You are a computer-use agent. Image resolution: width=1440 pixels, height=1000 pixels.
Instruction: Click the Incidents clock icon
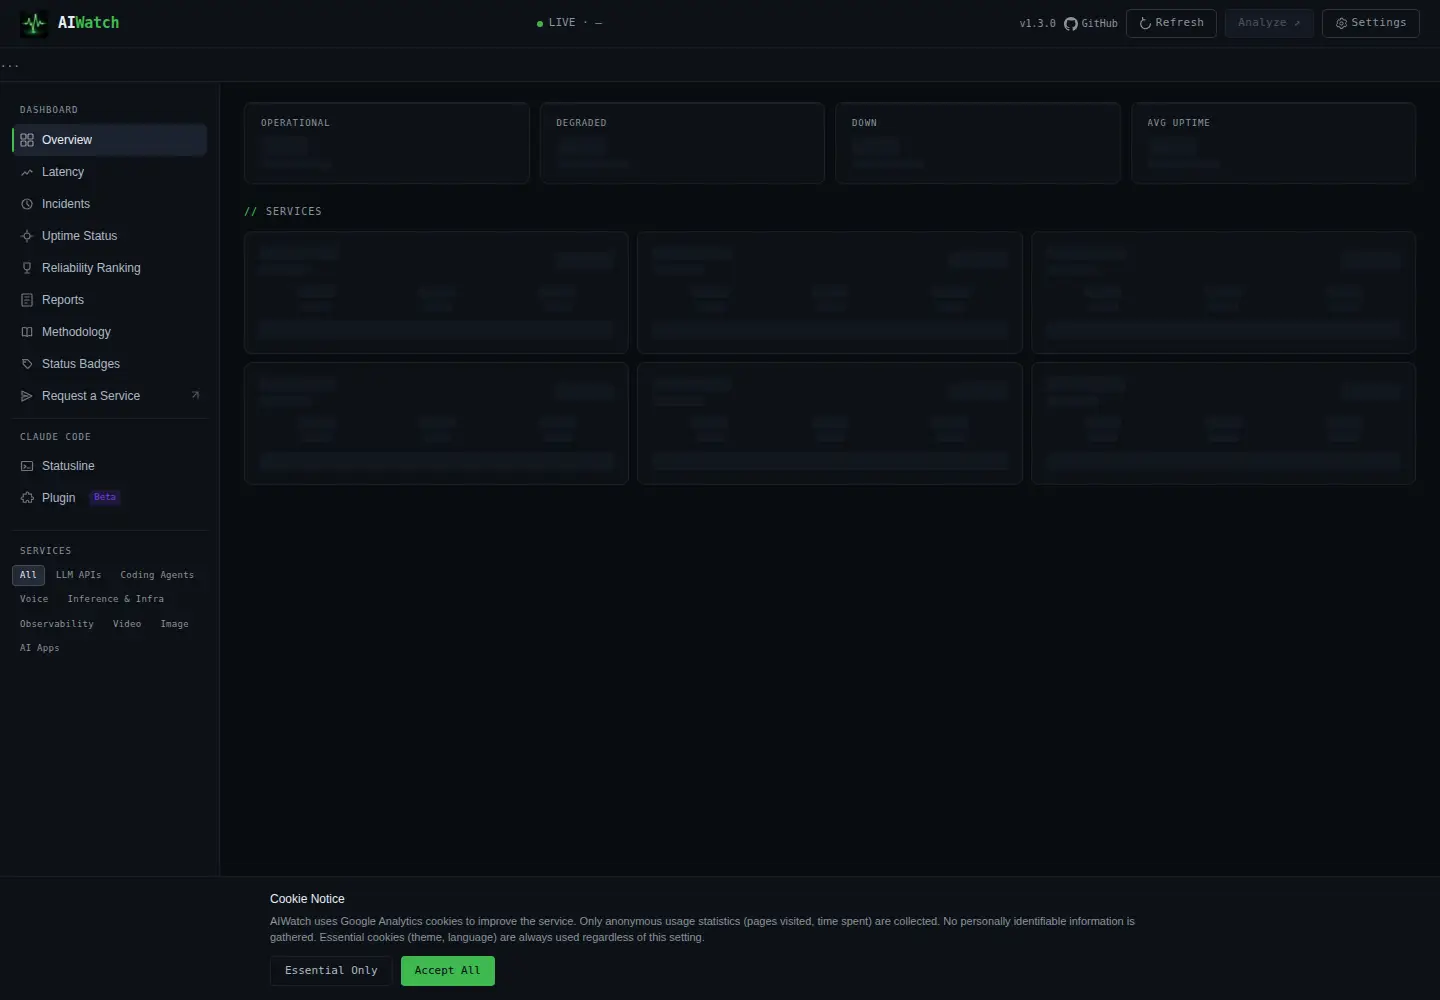(27, 204)
